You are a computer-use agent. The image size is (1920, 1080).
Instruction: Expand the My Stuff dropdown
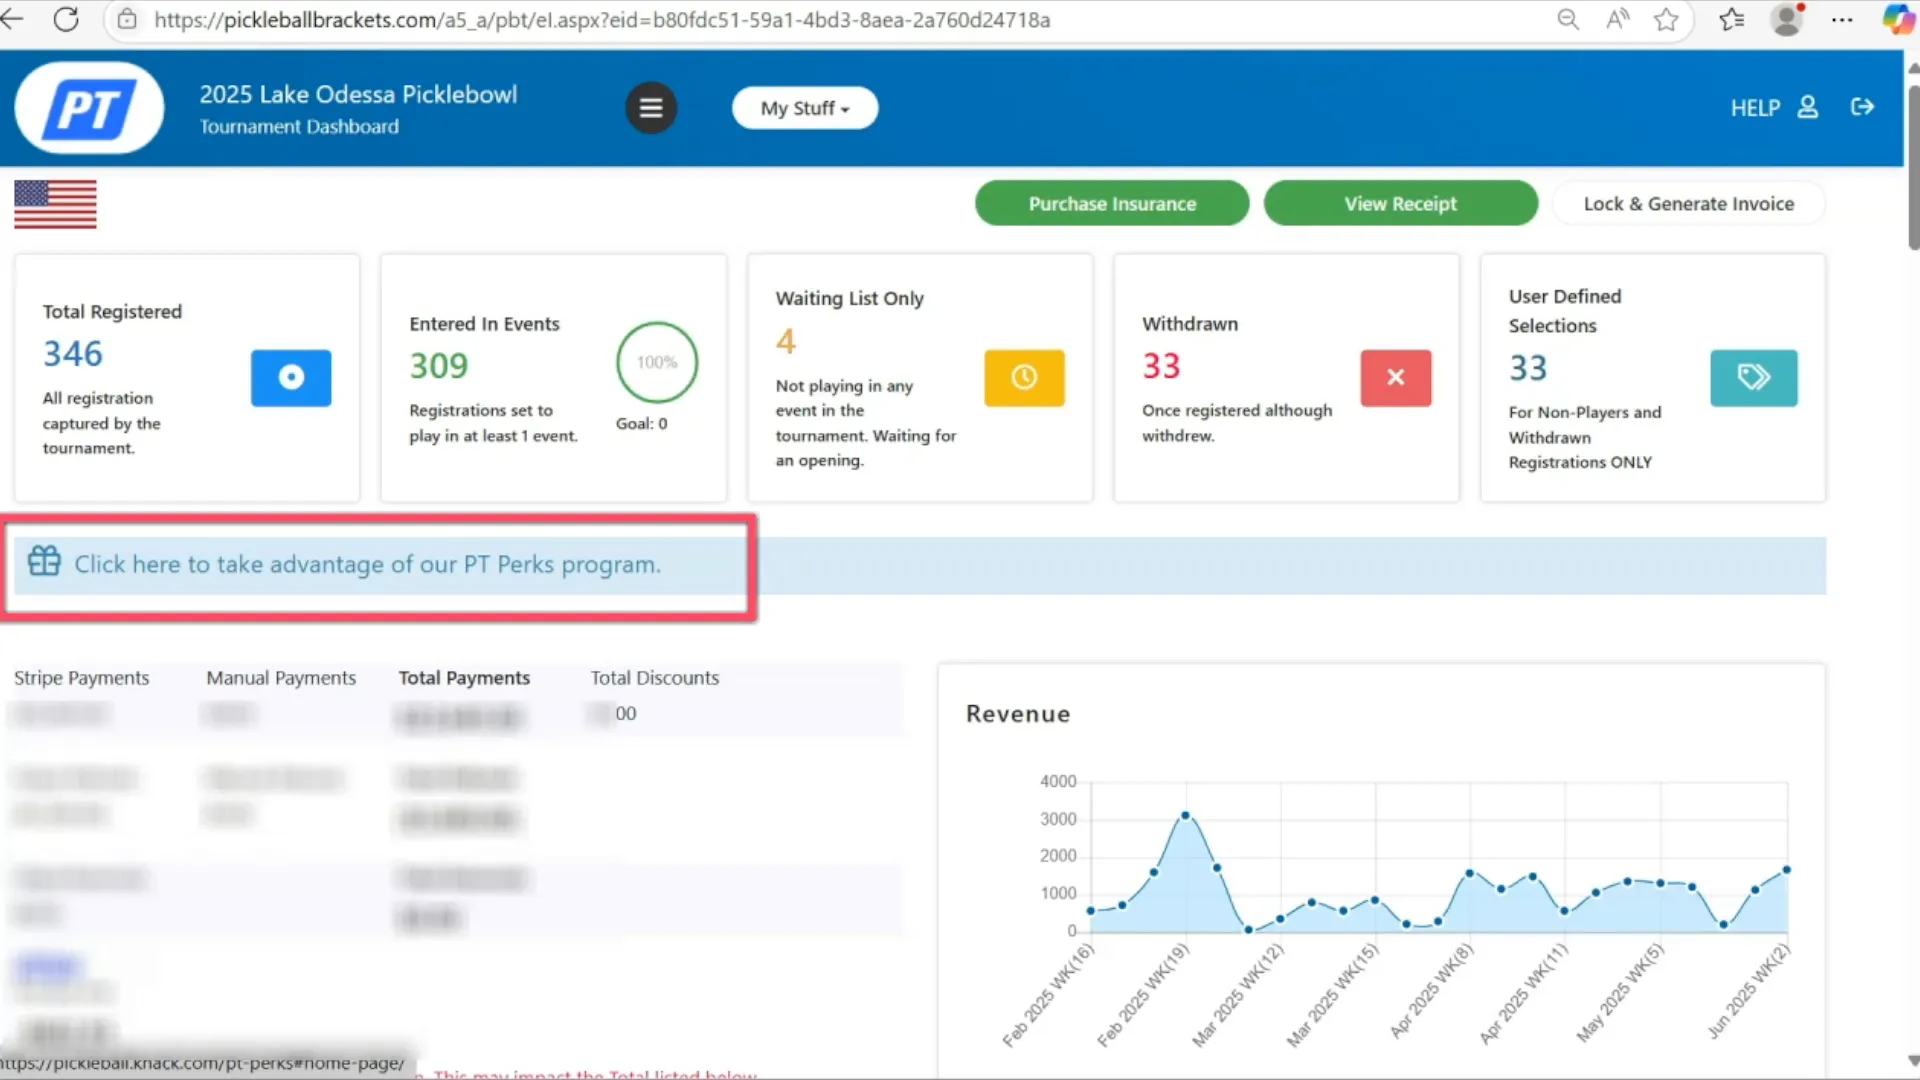pyautogui.click(x=805, y=108)
